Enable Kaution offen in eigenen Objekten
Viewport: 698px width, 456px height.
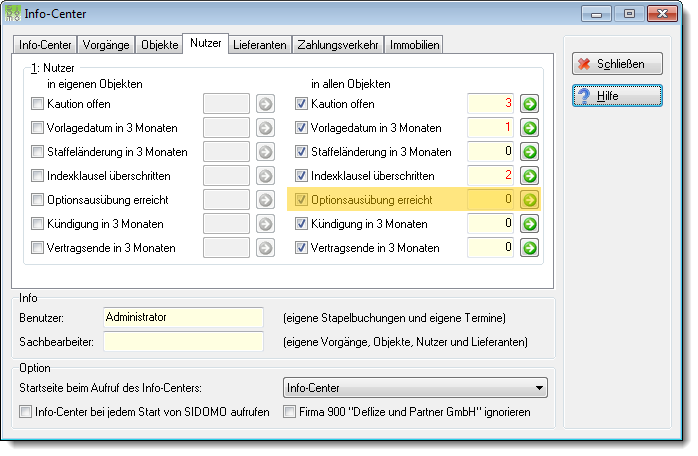(37, 104)
